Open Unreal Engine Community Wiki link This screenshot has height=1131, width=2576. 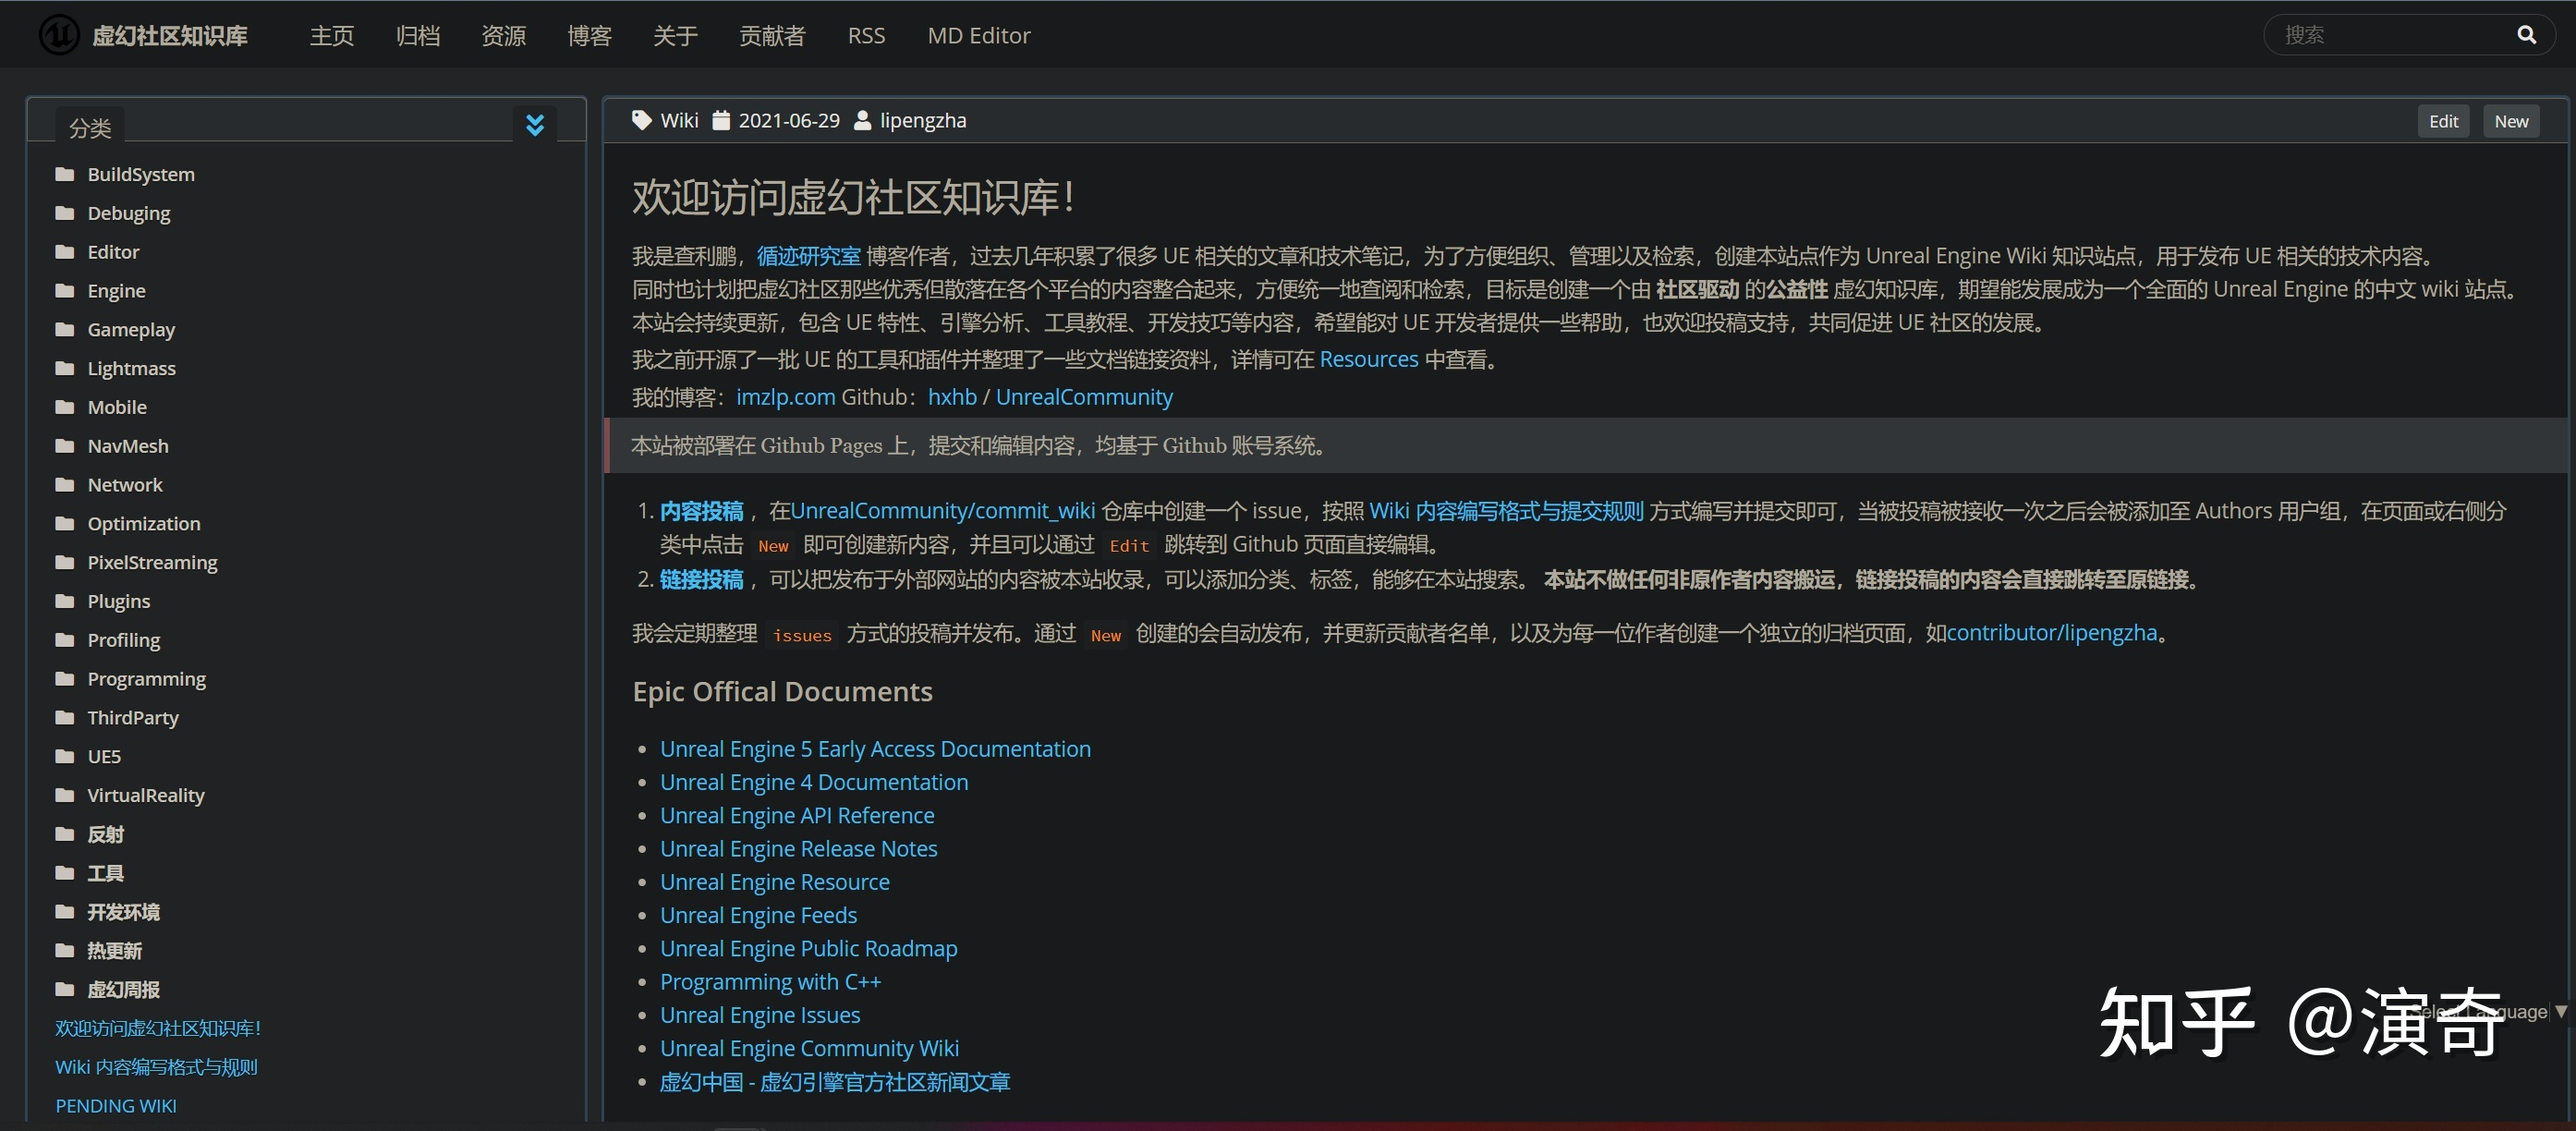point(809,1048)
